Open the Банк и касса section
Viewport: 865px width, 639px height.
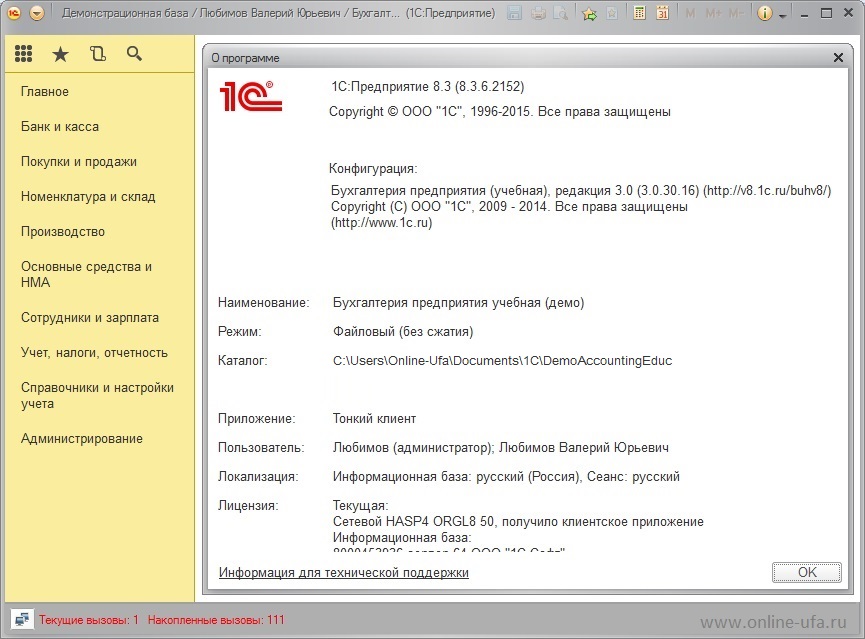60,126
